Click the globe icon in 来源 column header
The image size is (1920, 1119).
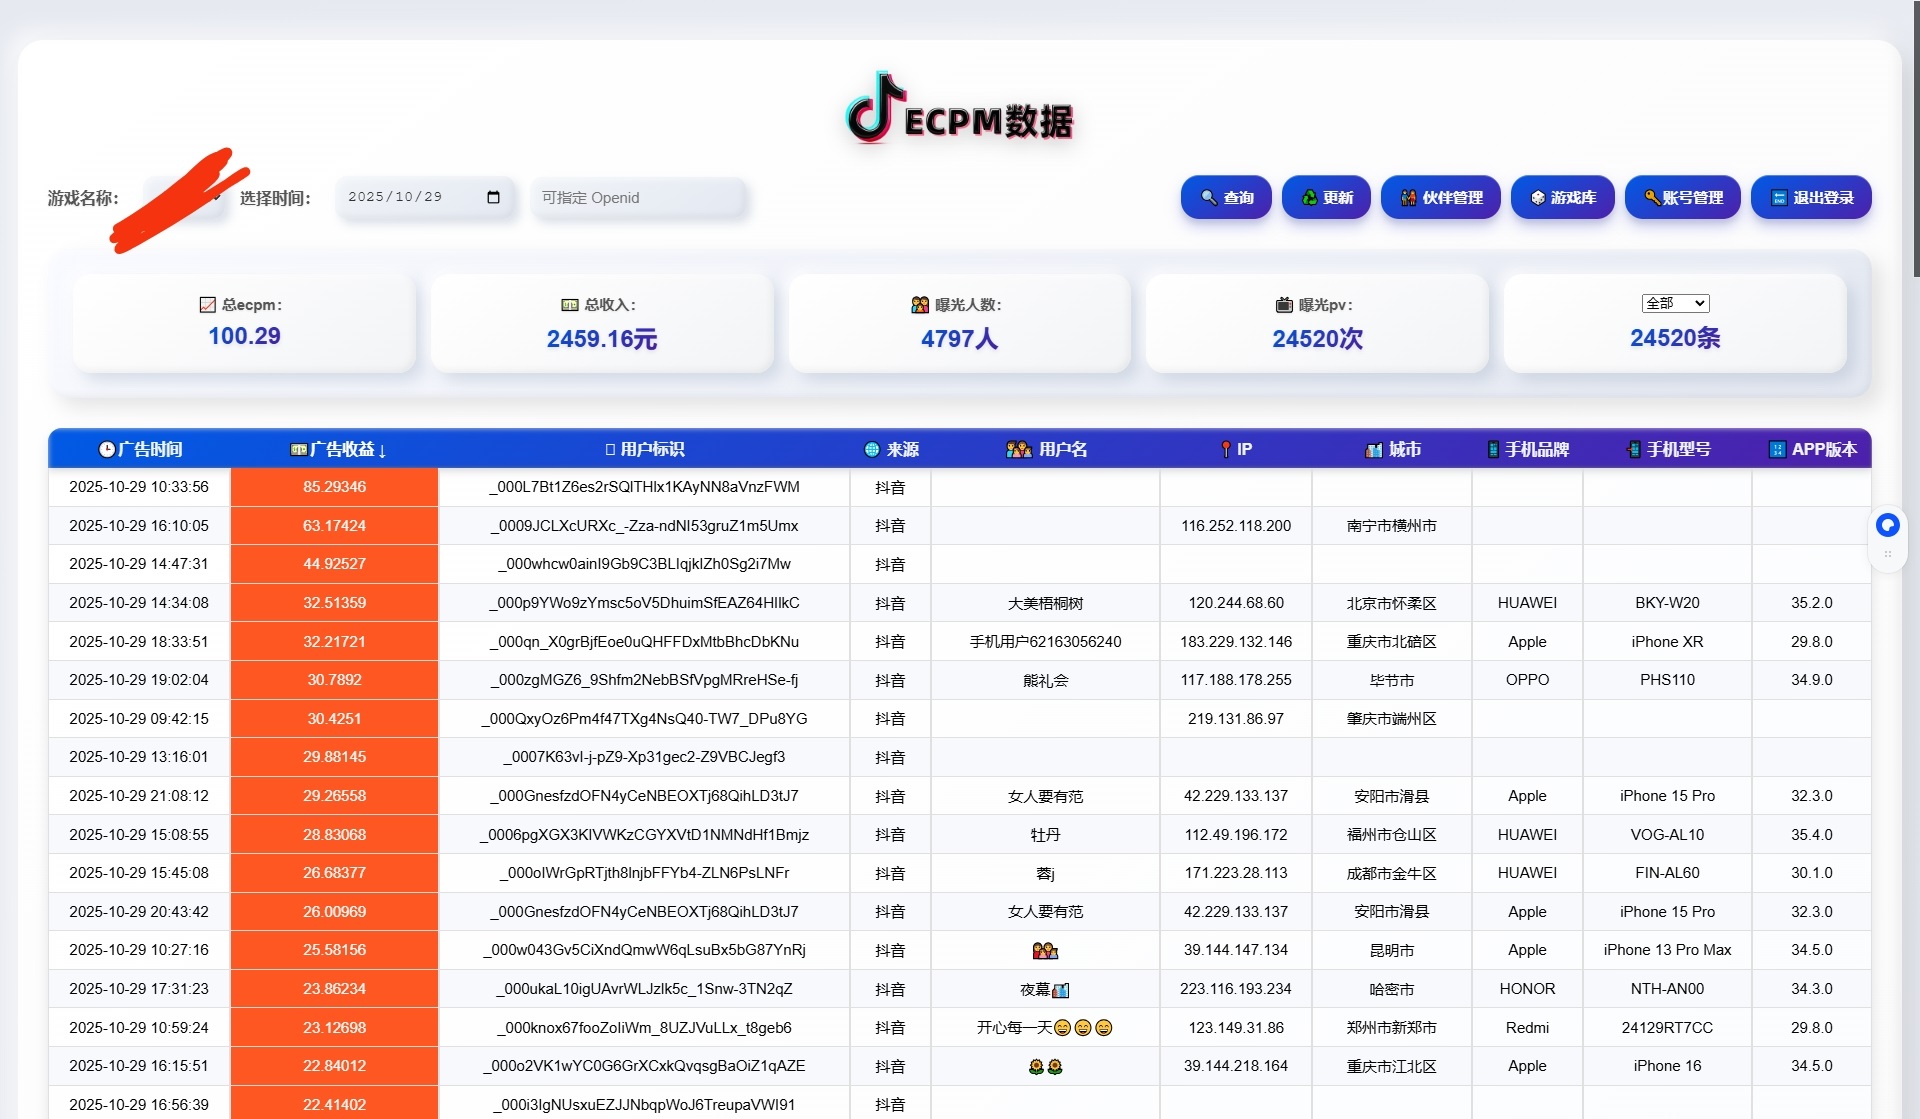[872, 449]
